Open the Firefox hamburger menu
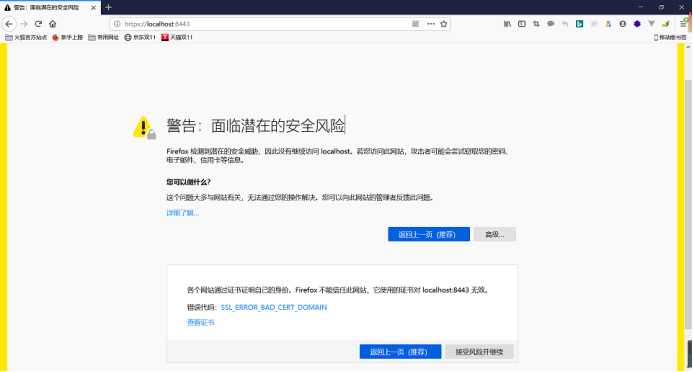Screen dimensions: 693x372 point(683,24)
